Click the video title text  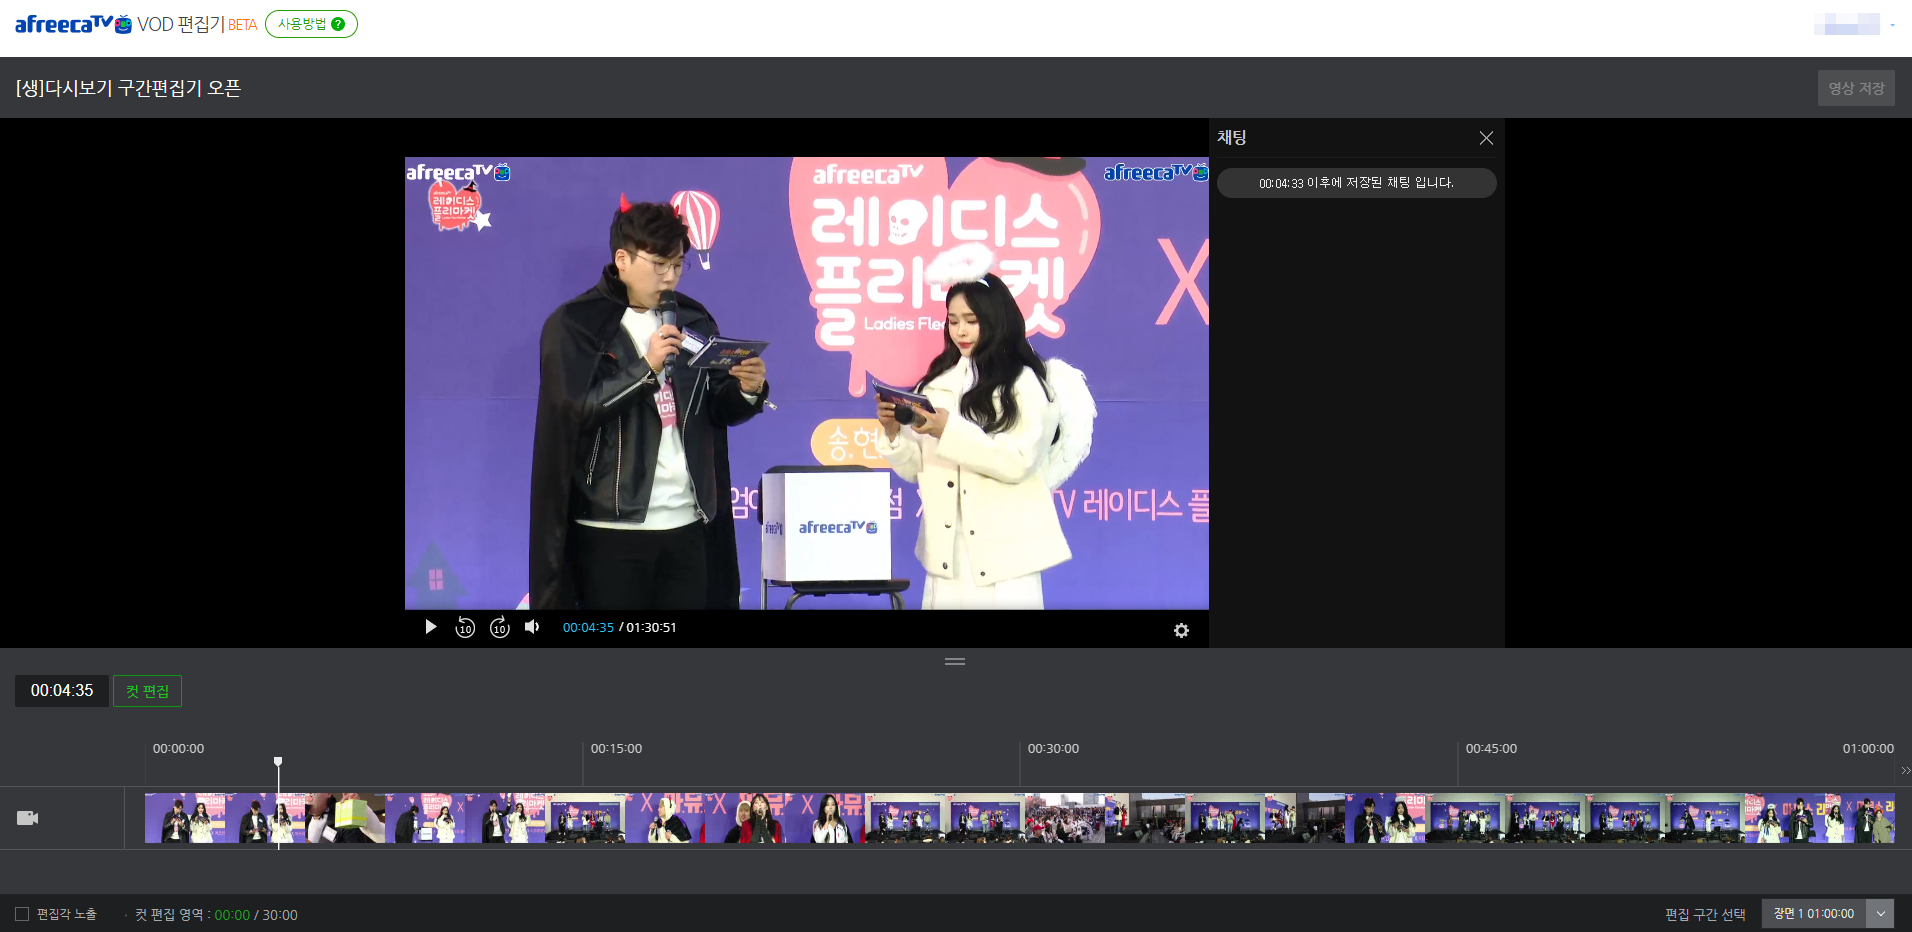pos(128,88)
